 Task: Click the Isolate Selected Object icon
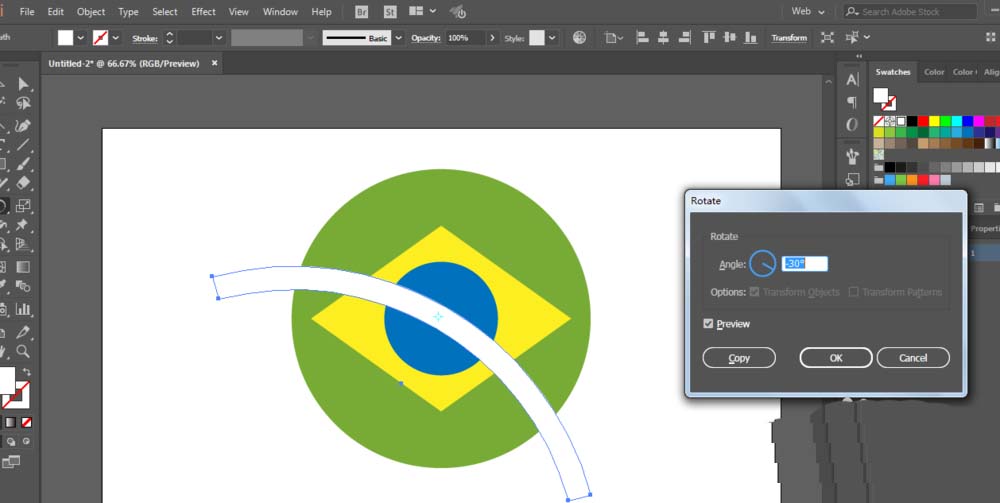tap(827, 38)
